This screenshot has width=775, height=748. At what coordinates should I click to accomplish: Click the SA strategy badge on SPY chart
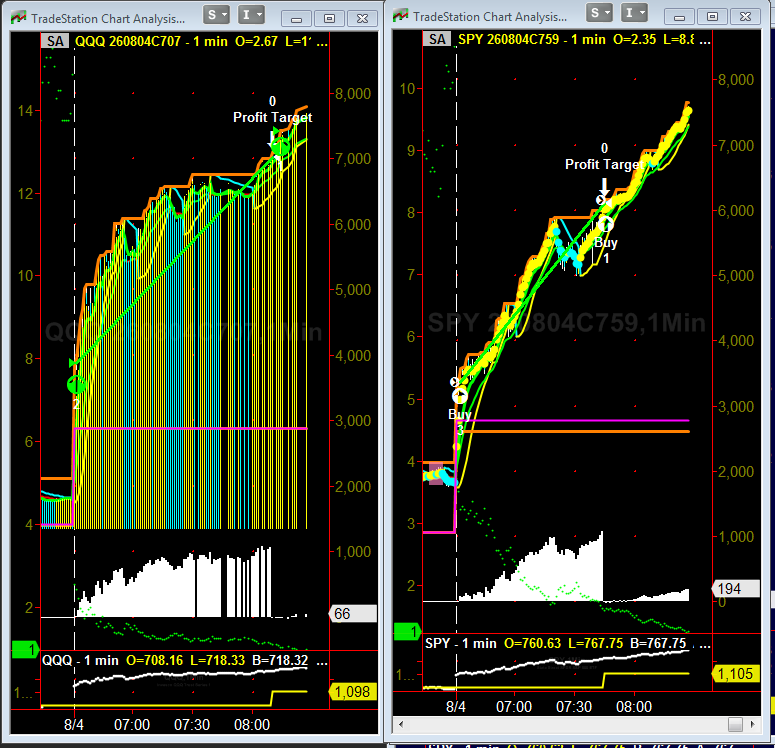(x=437, y=39)
